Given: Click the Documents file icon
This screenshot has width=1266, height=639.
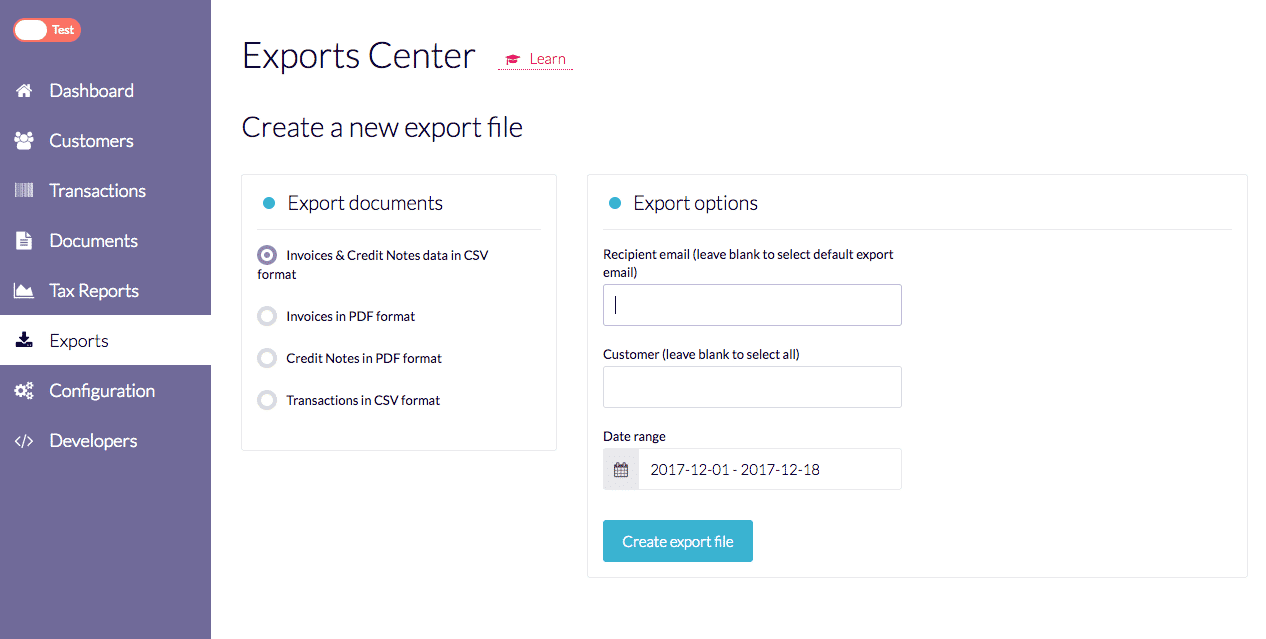Looking at the screenshot, I should coord(24,241).
